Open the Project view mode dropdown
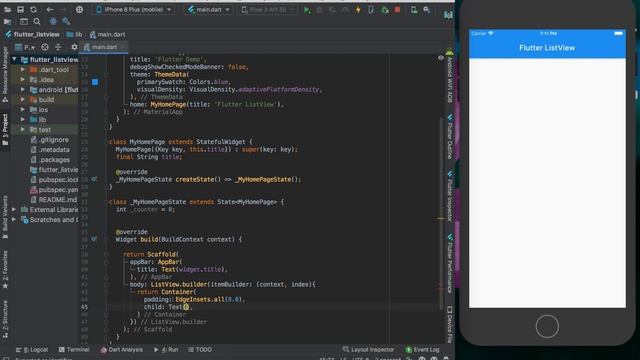Screen dimensions: 640x360 coord(25,47)
